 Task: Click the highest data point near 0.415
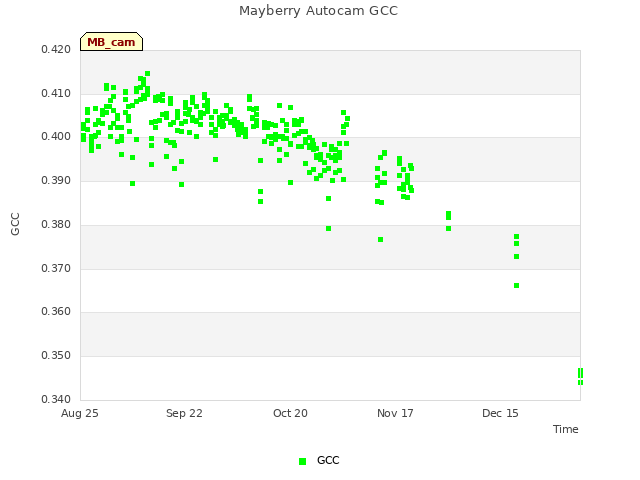[x=148, y=74]
